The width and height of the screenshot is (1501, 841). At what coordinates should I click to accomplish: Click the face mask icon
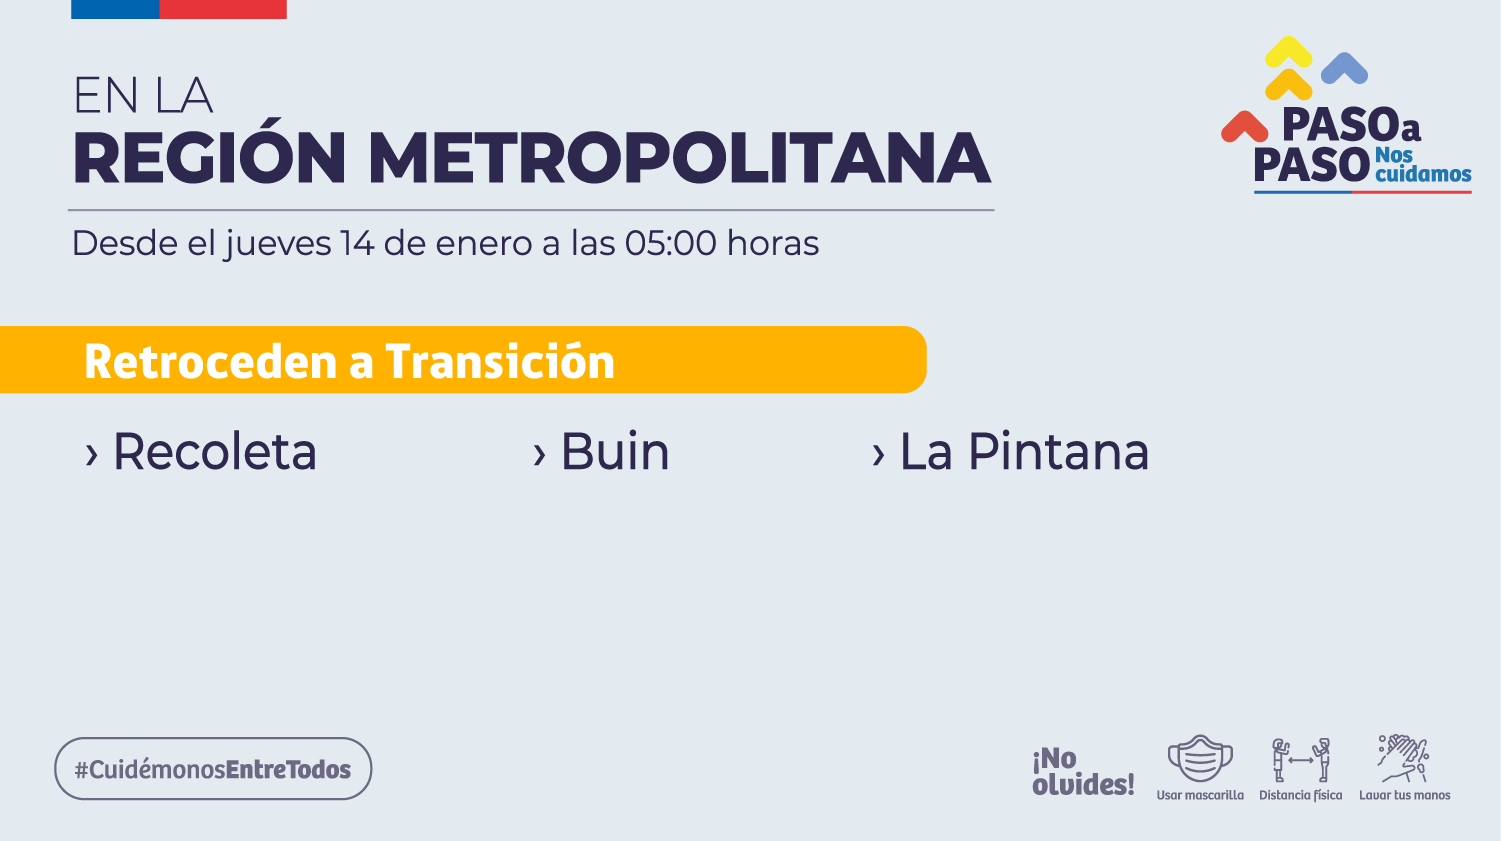point(1200,759)
